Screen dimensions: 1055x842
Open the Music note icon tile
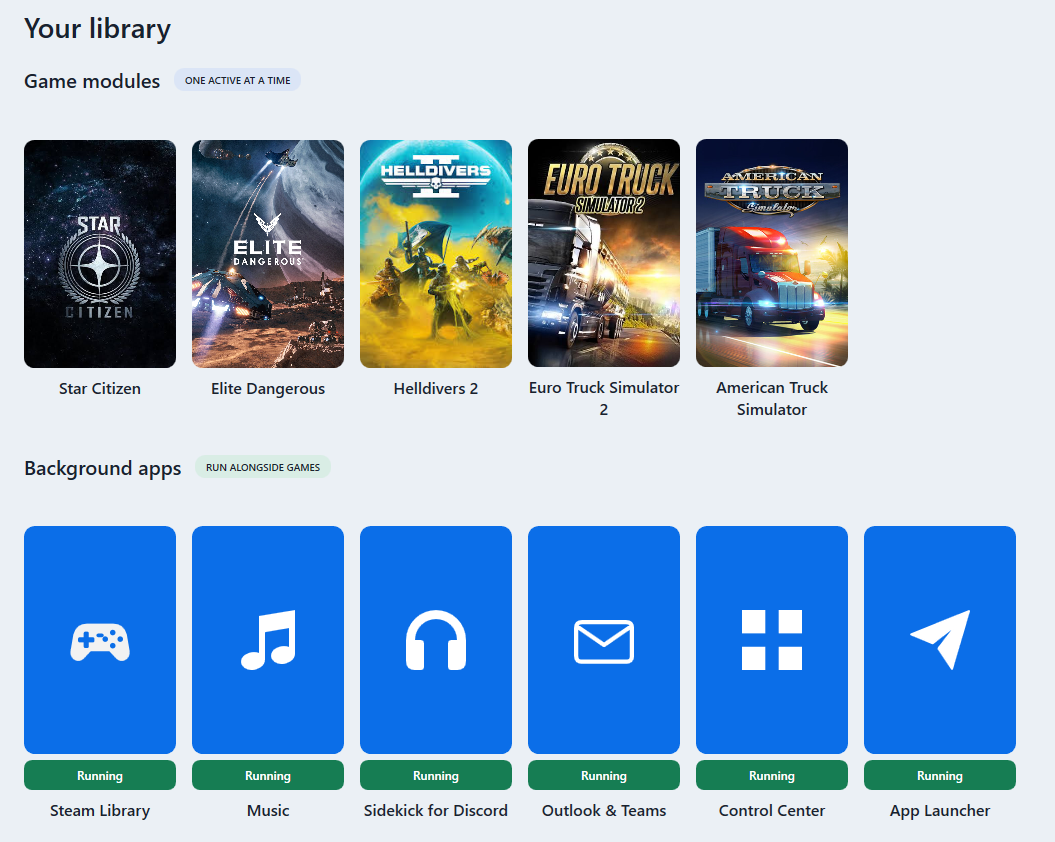click(268, 639)
